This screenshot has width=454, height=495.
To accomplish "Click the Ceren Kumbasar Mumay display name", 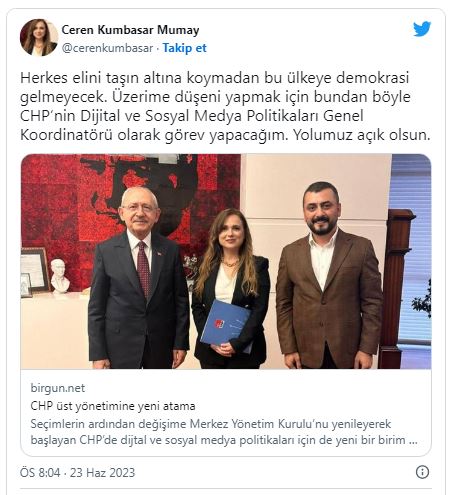I will [130, 30].
